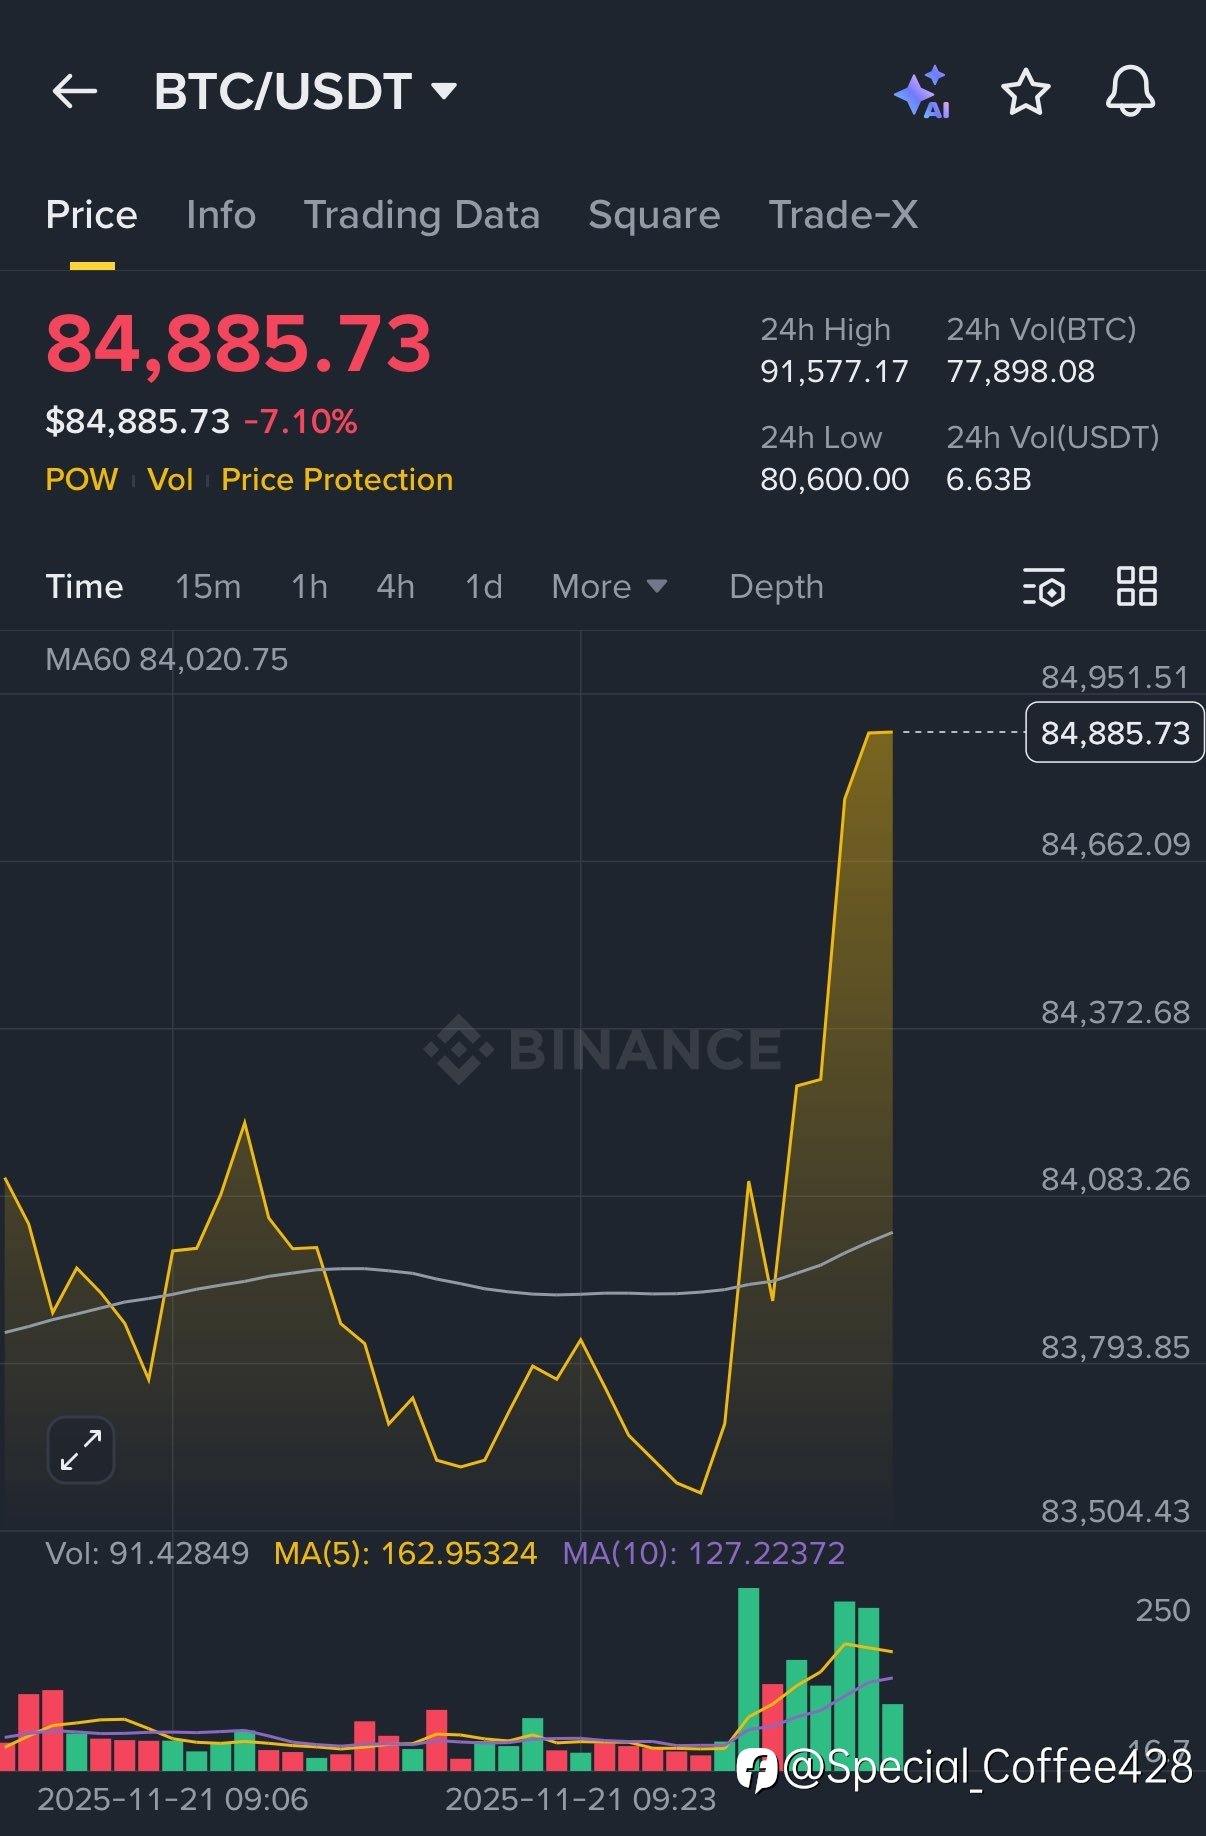Switch chart to 1h interval

pos(310,586)
